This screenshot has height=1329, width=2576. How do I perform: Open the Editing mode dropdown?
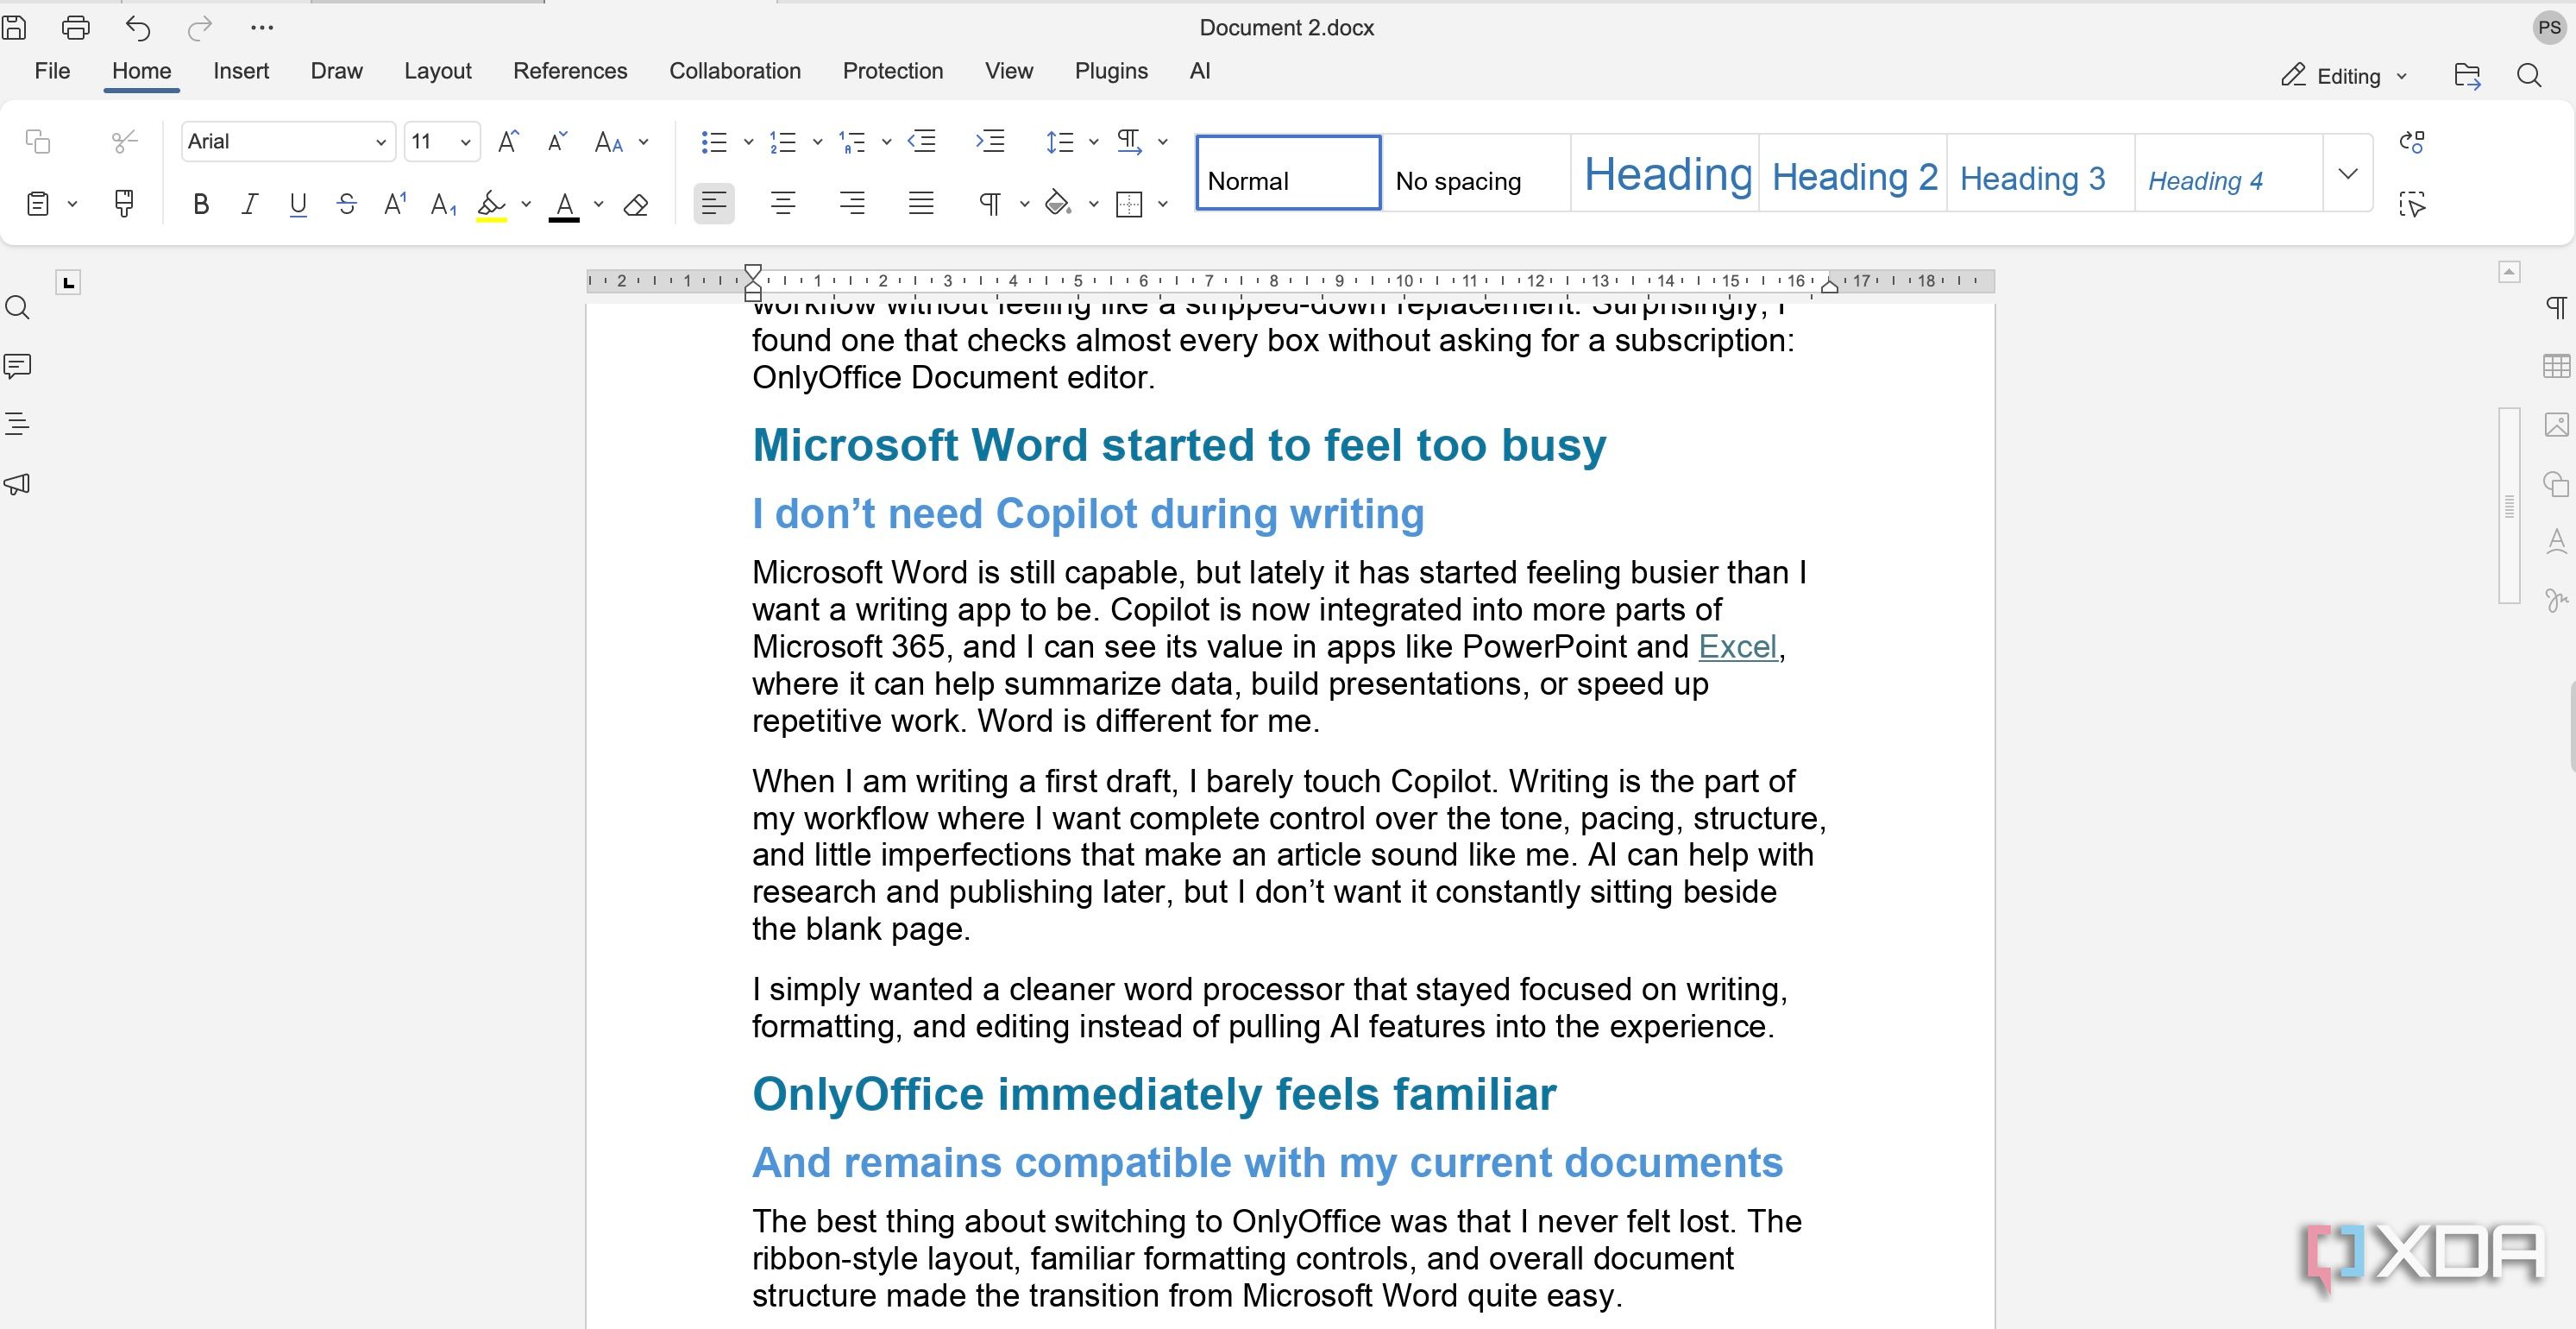point(2344,76)
